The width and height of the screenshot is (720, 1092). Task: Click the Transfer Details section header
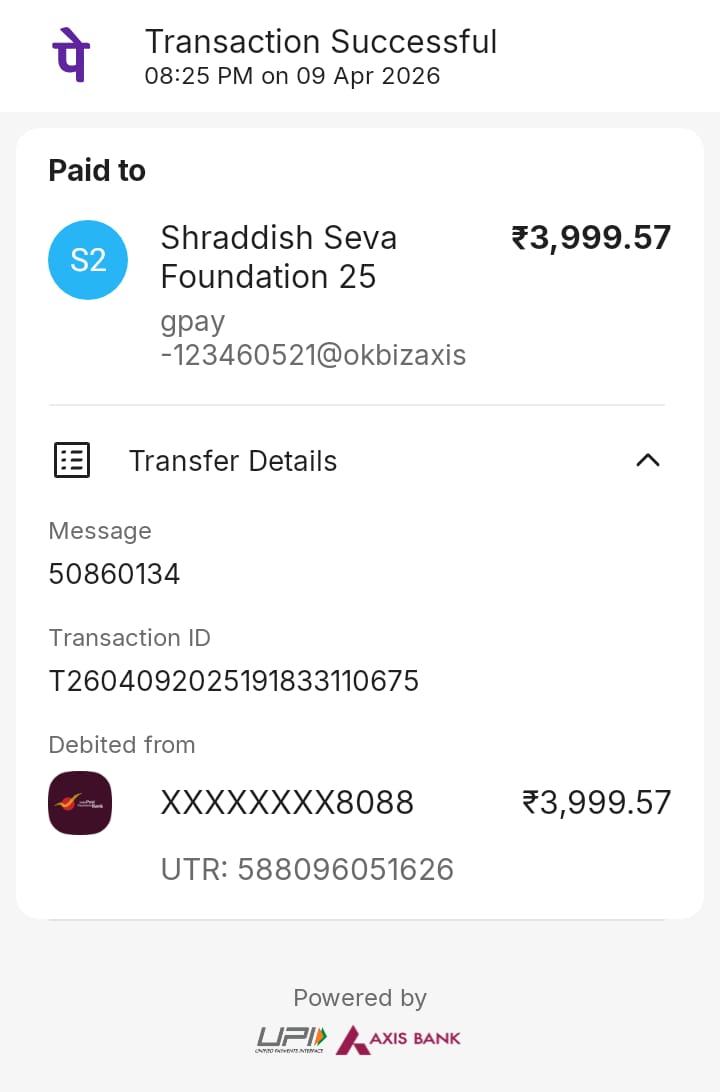pos(233,461)
